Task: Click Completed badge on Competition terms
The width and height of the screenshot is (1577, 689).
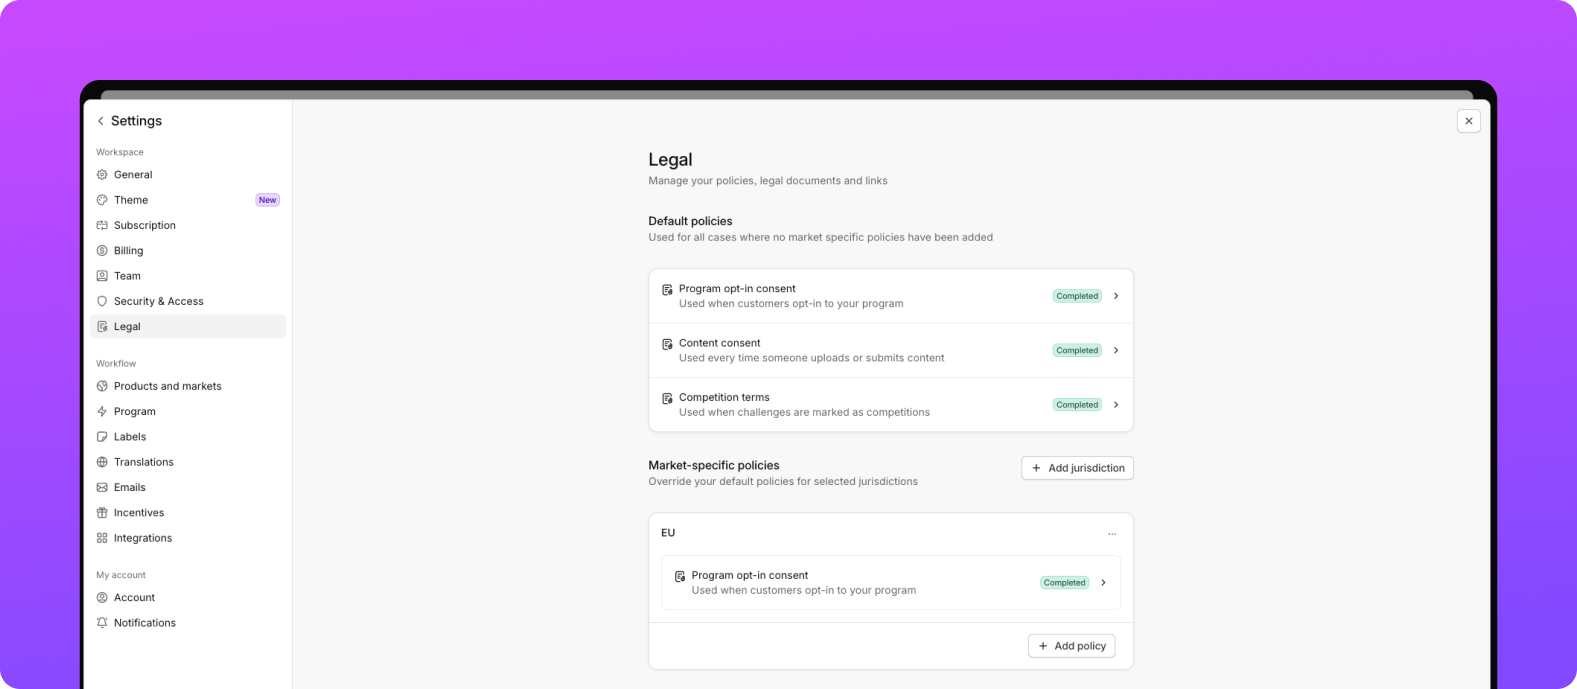Action: pyautogui.click(x=1077, y=405)
